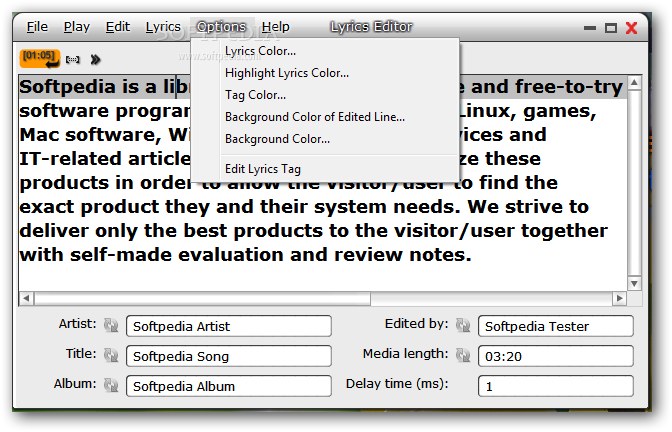Screen dimensions: 672x432
Task: Click the refresh icon next to Media length
Action: [463, 355]
